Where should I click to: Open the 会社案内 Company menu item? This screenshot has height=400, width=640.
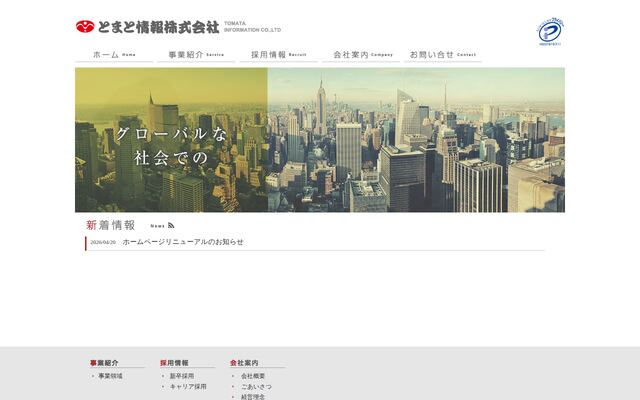(361, 55)
